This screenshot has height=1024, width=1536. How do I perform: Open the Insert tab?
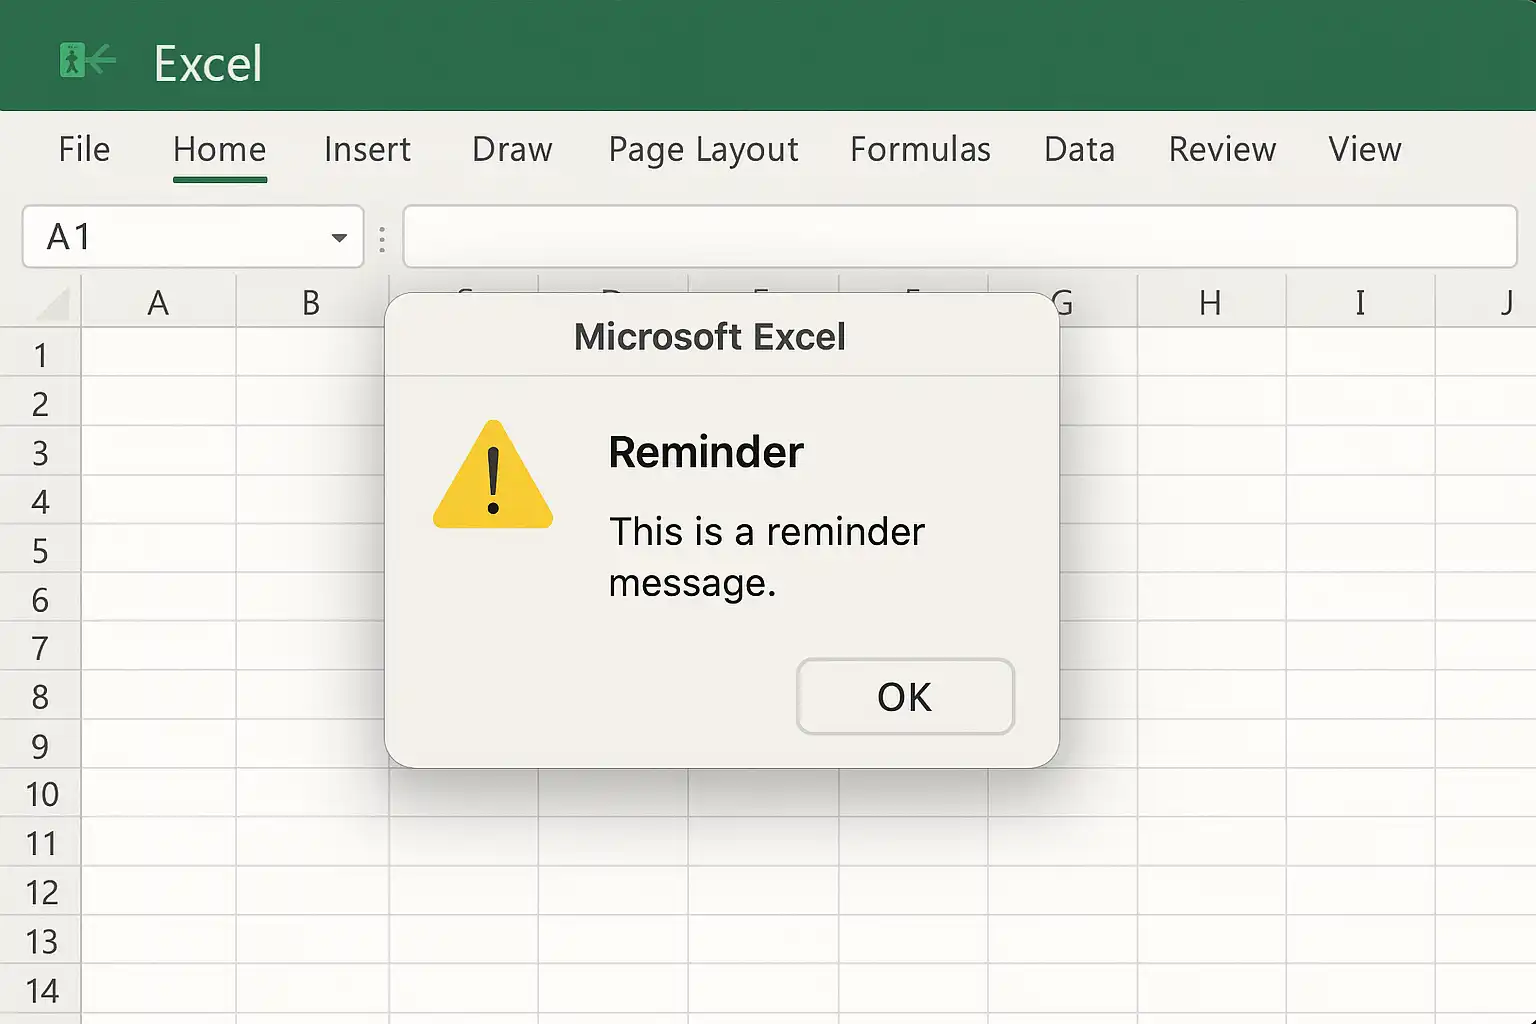coord(367,150)
